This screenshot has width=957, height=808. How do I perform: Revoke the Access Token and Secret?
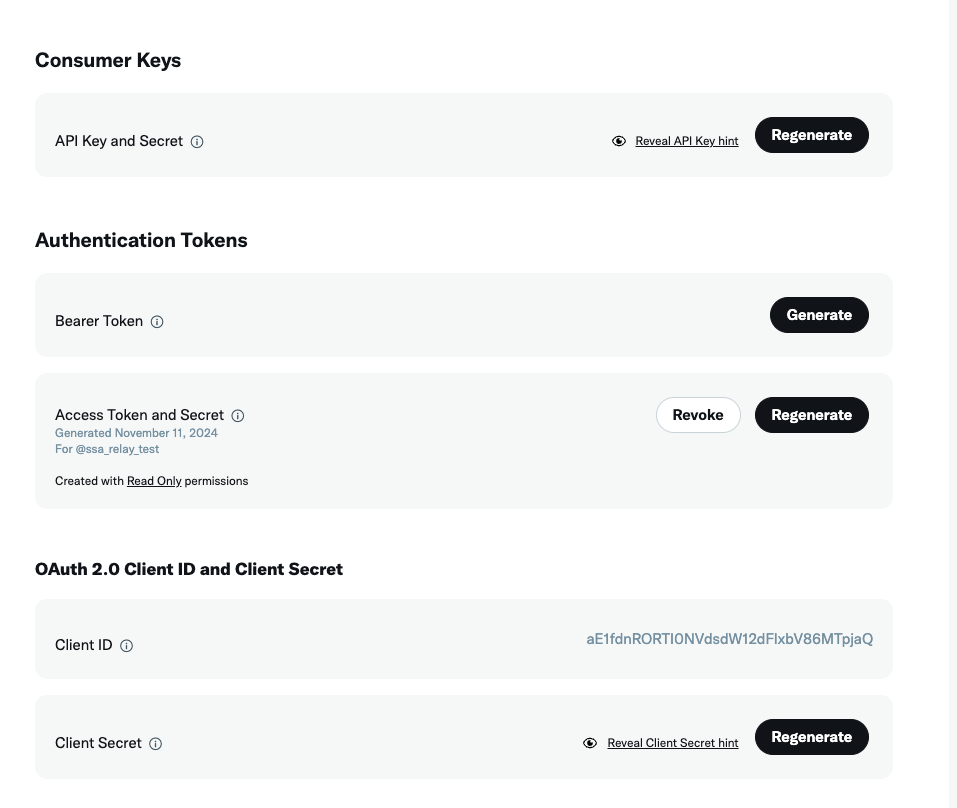[x=697, y=414]
